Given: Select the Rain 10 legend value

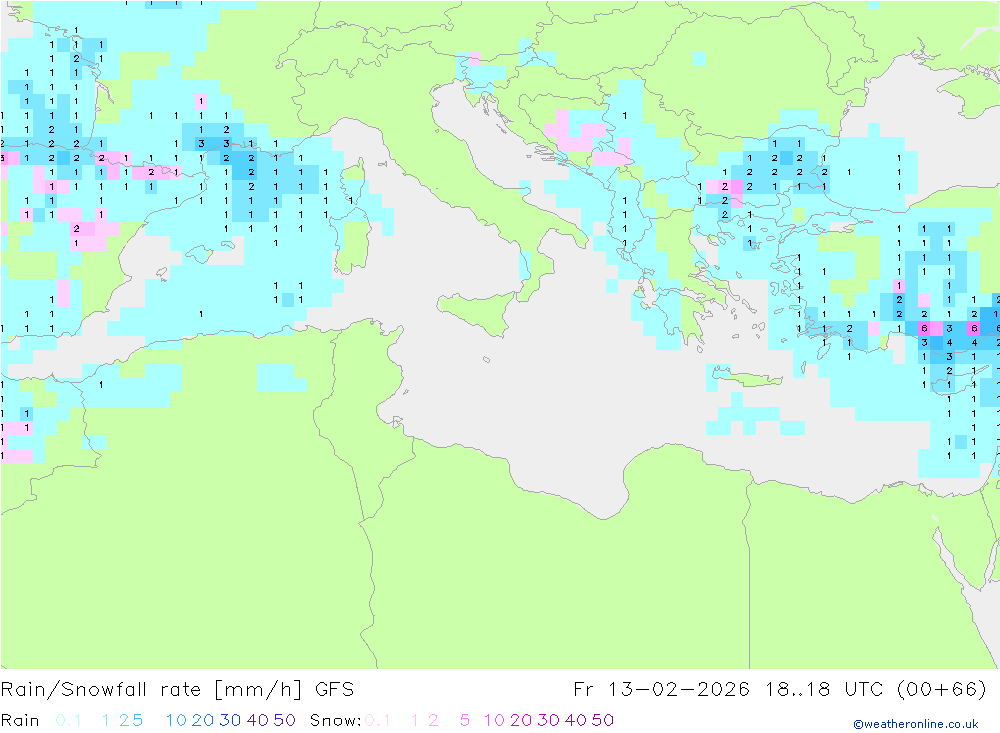Looking at the screenshot, I should pyautogui.click(x=176, y=720).
